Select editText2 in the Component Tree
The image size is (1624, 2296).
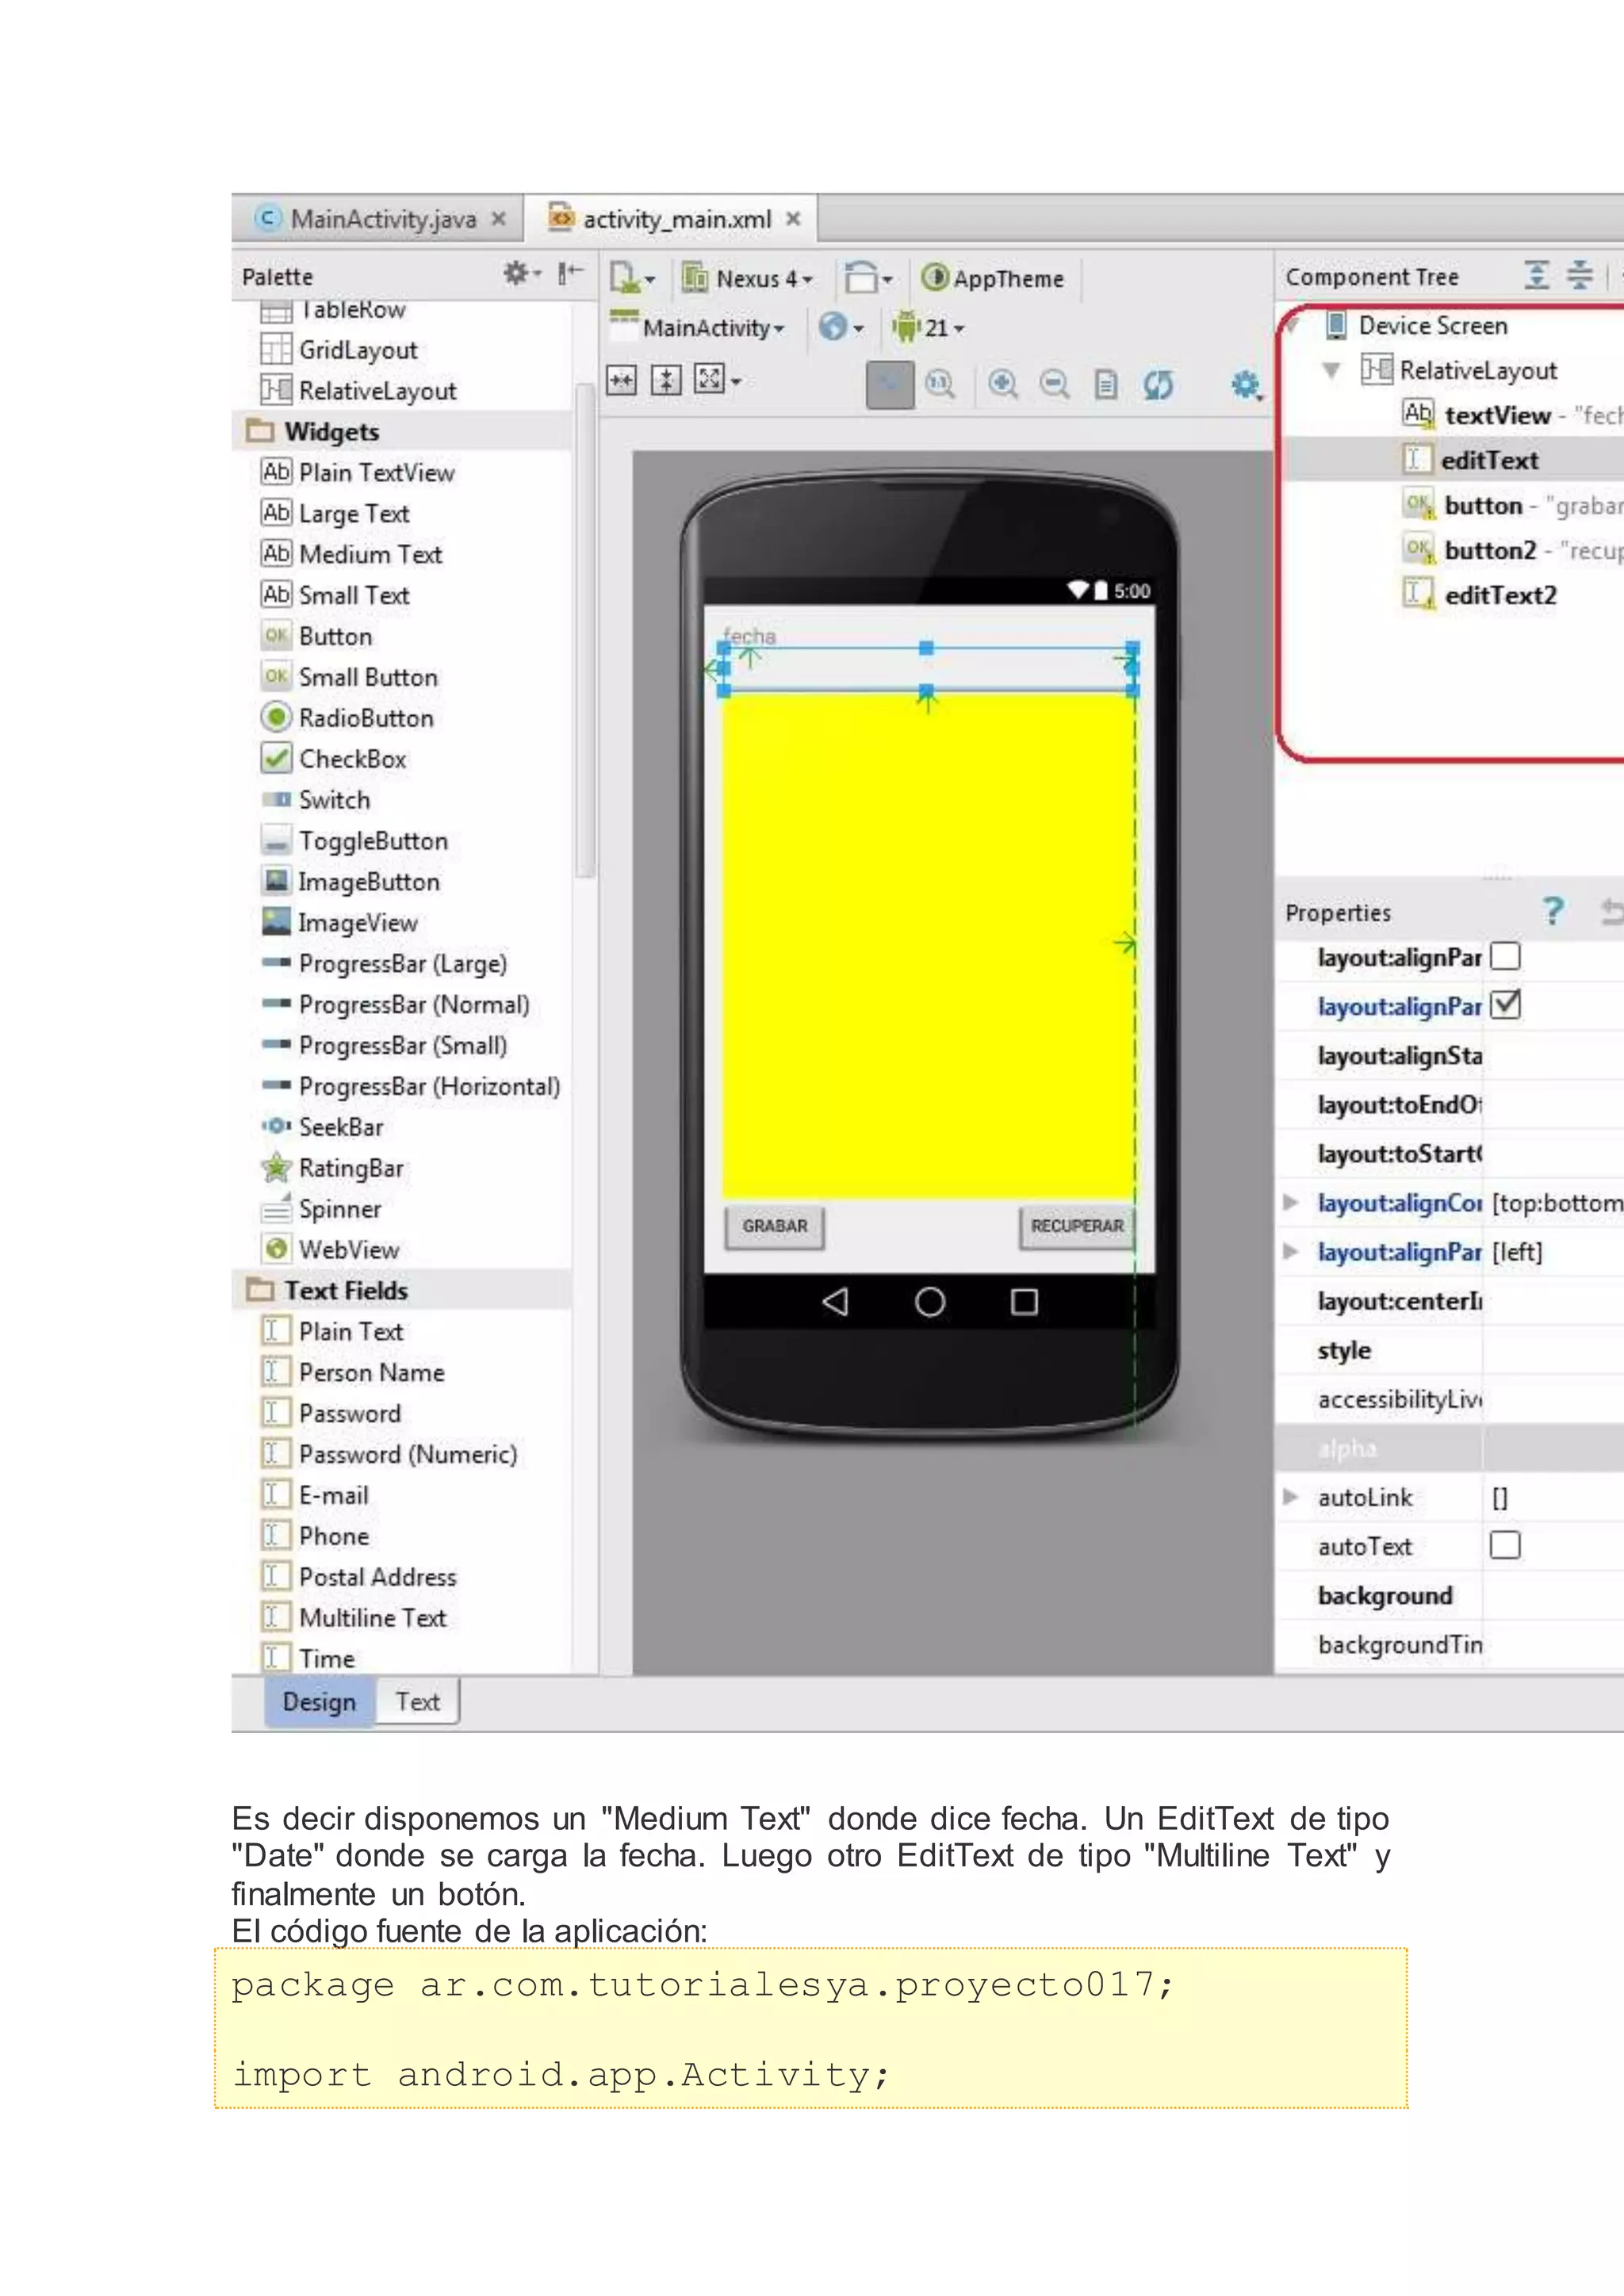pos(1480,595)
